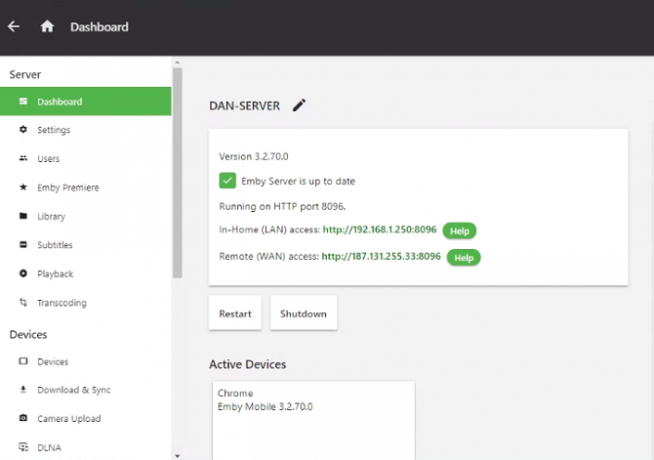Click the DAN-SERVER heading
Screen dimensions: 654x460
point(244,106)
